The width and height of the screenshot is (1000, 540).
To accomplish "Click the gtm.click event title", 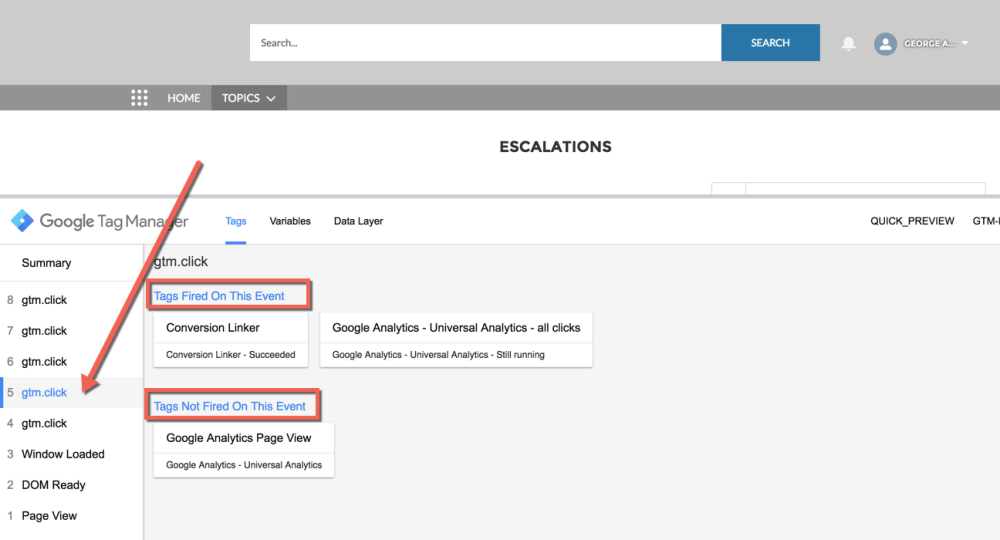I will [x=181, y=261].
